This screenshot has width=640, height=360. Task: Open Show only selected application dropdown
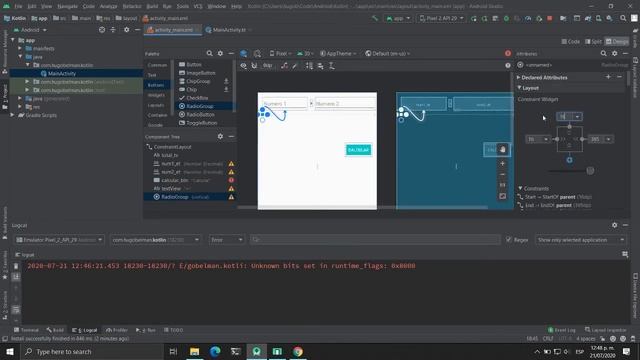[580, 240]
